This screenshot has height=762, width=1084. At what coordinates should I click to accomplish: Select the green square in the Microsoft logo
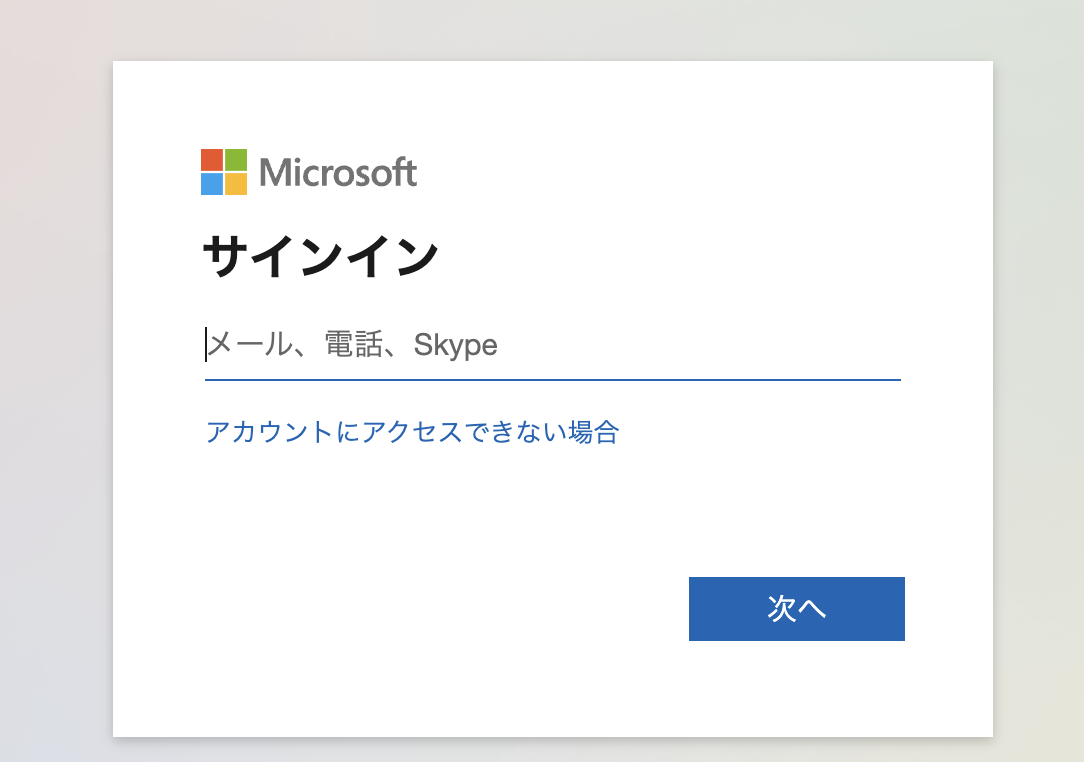point(235,159)
